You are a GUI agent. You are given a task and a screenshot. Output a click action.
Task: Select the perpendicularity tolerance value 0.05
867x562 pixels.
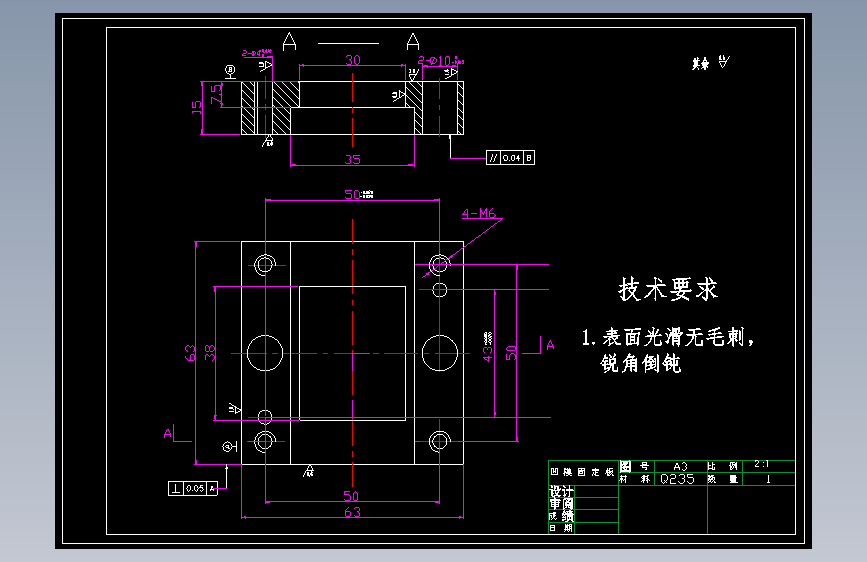tap(195, 488)
